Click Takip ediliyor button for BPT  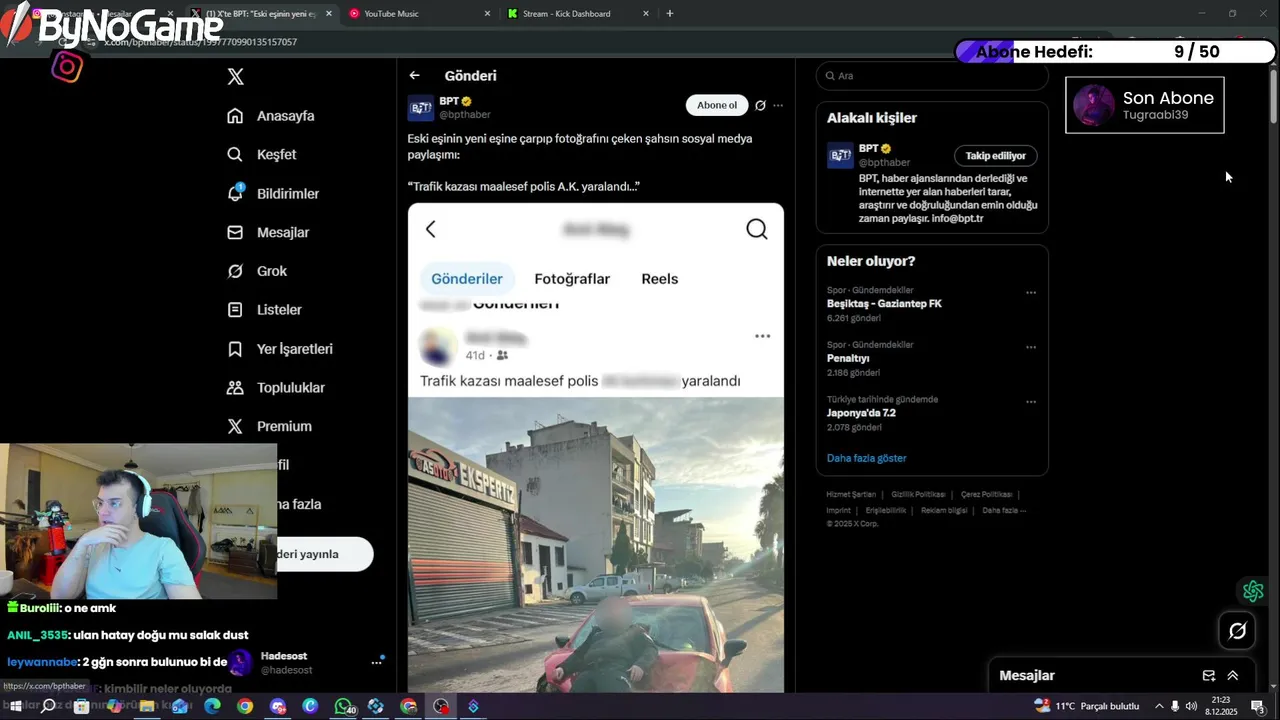pyautogui.click(x=996, y=156)
